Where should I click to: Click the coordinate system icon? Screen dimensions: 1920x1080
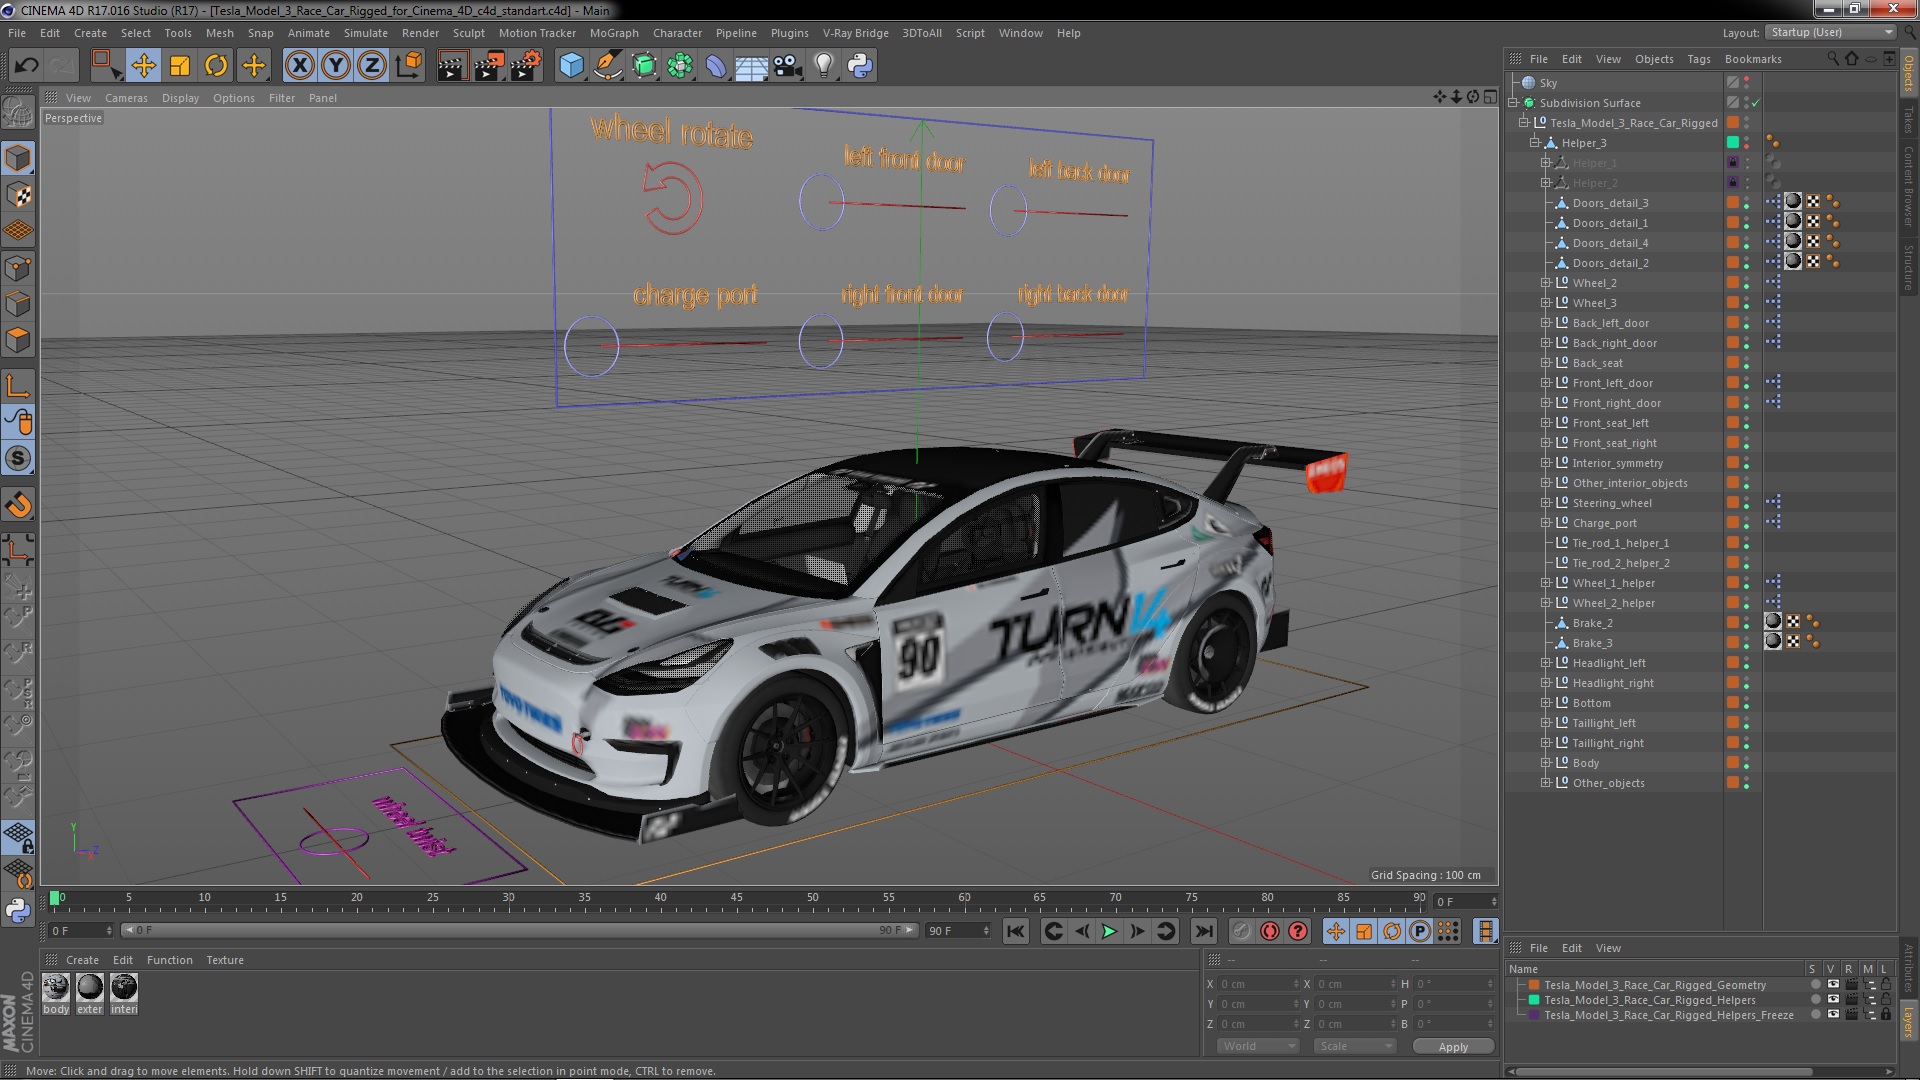[x=409, y=66]
